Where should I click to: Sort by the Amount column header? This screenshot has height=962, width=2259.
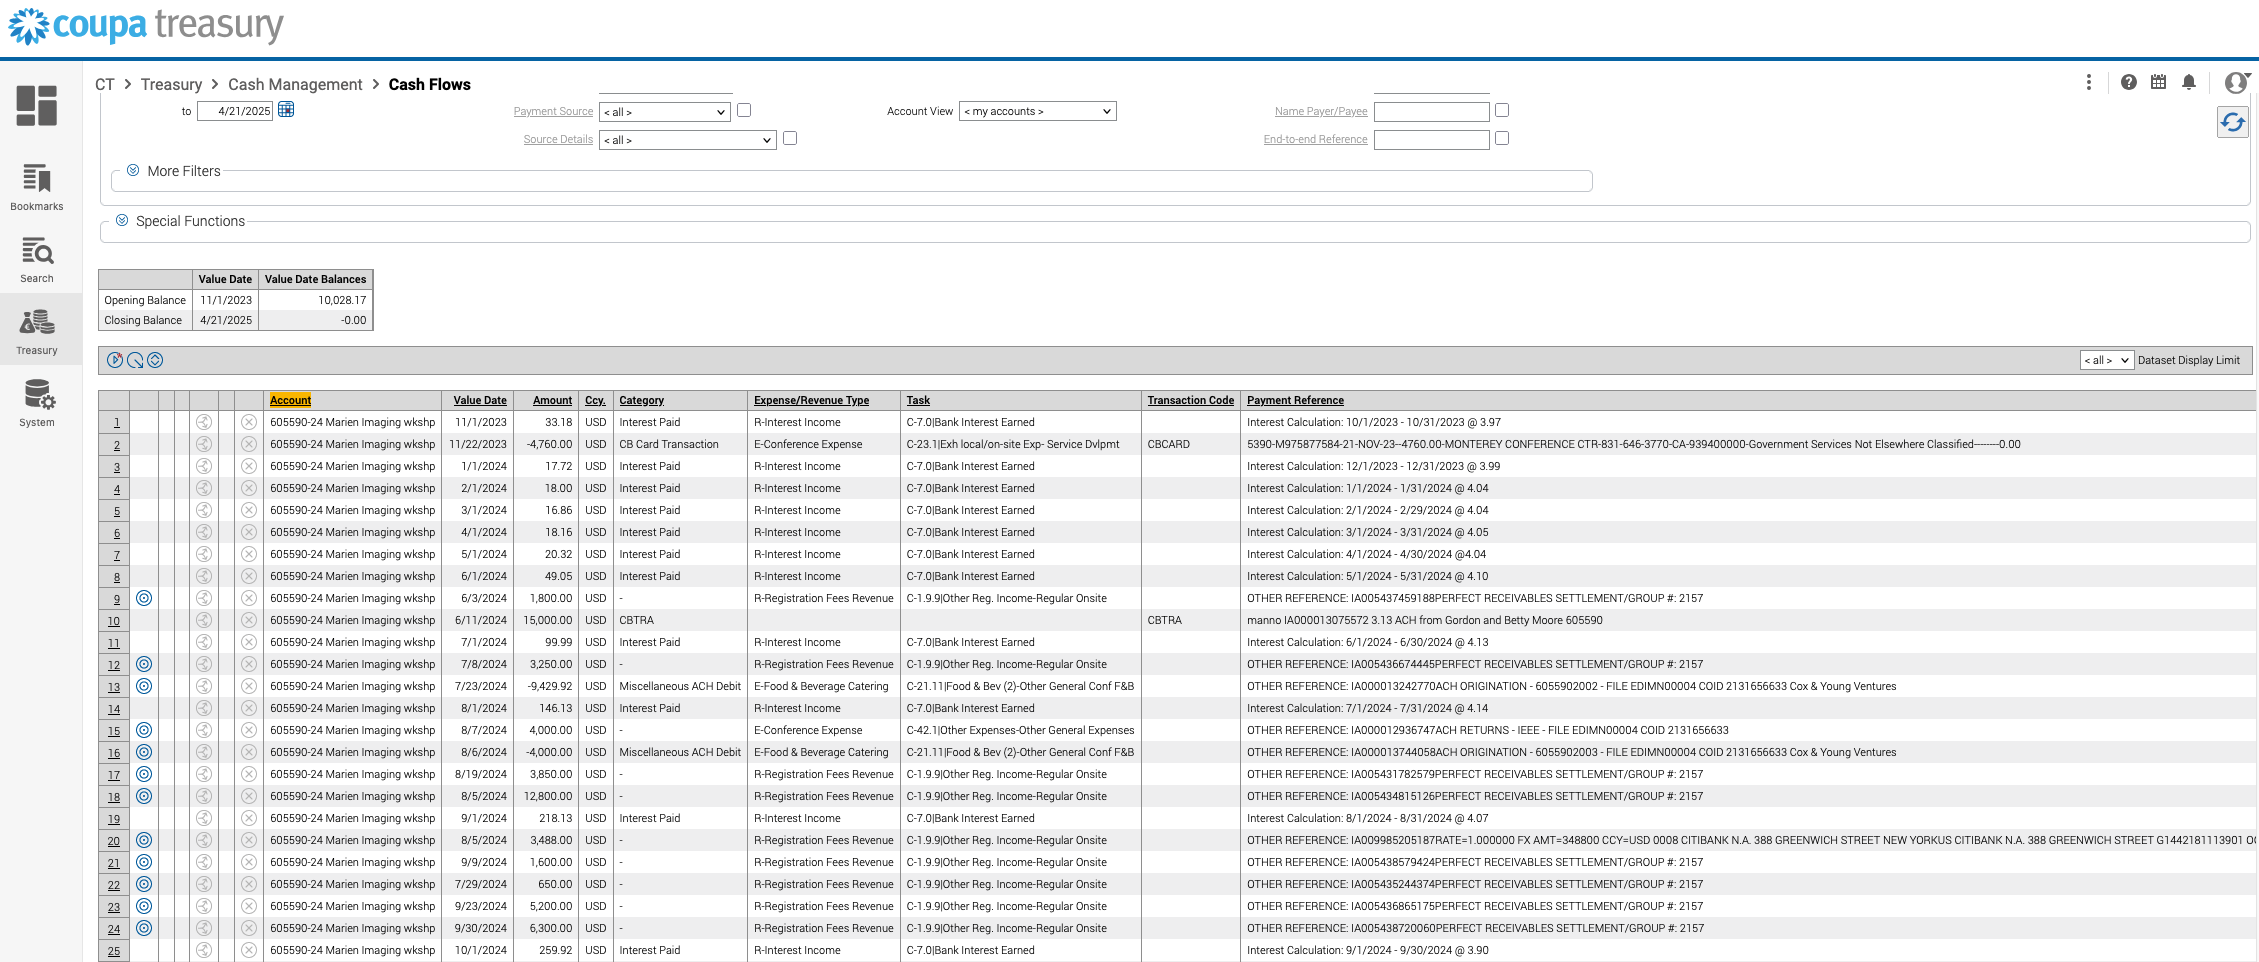coord(552,400)
